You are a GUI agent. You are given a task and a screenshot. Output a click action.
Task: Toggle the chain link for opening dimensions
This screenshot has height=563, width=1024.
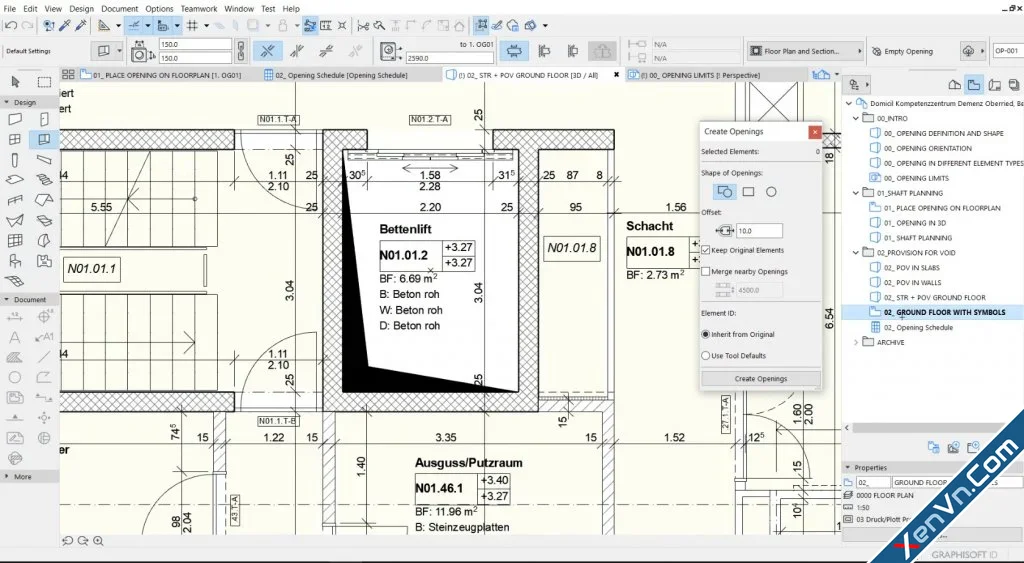[240, 51]
